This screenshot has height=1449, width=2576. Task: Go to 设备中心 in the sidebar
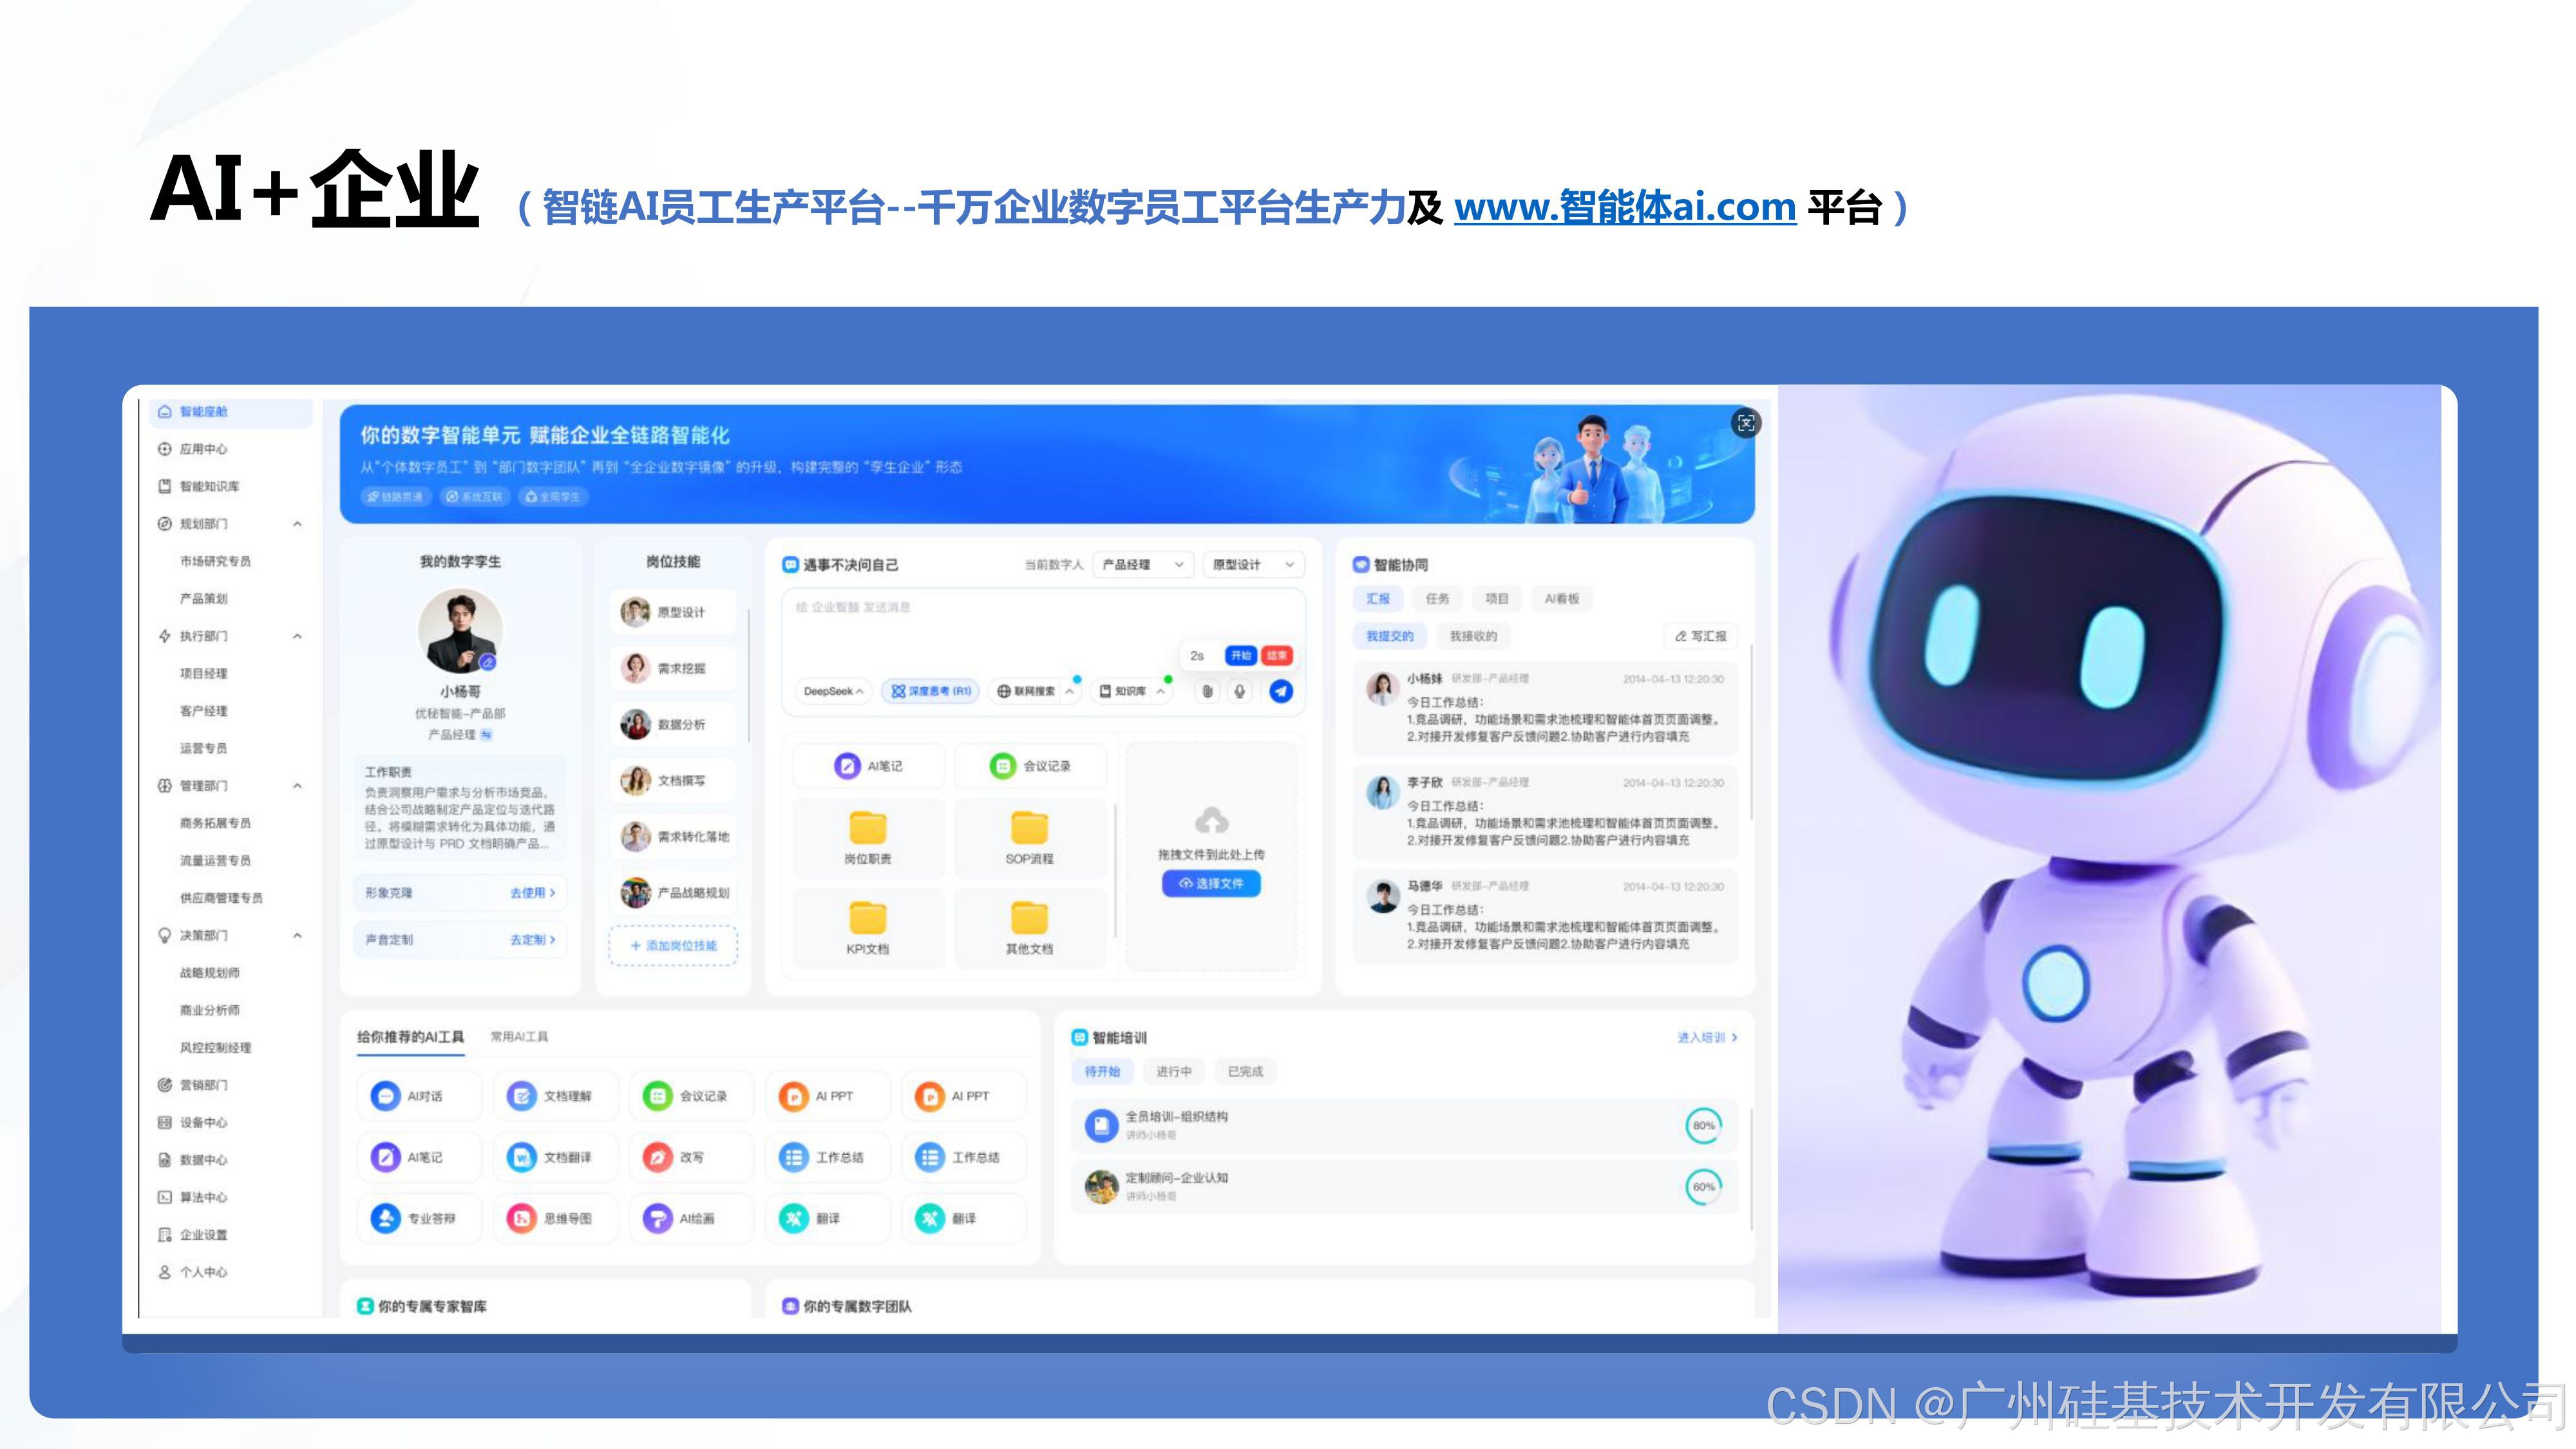click(x=193, y=1122)
